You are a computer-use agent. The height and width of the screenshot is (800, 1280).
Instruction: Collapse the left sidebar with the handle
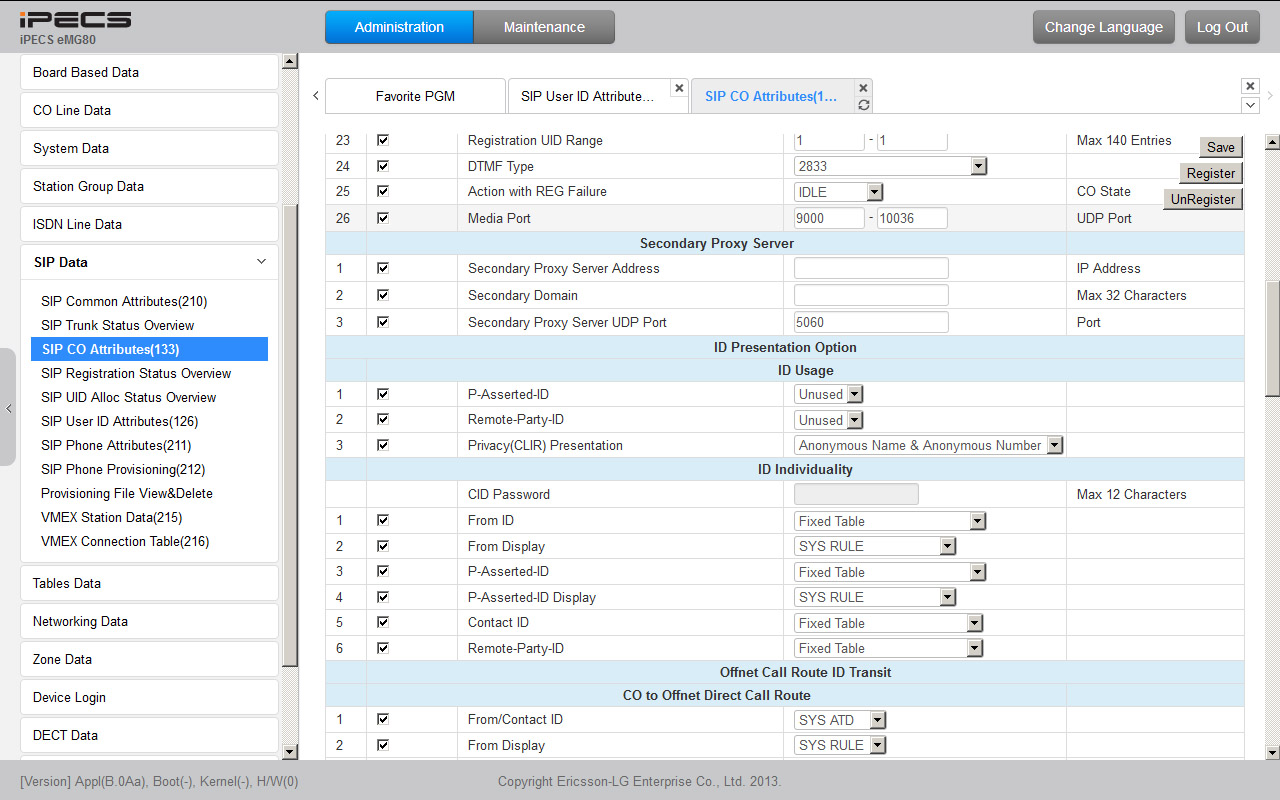8,408
